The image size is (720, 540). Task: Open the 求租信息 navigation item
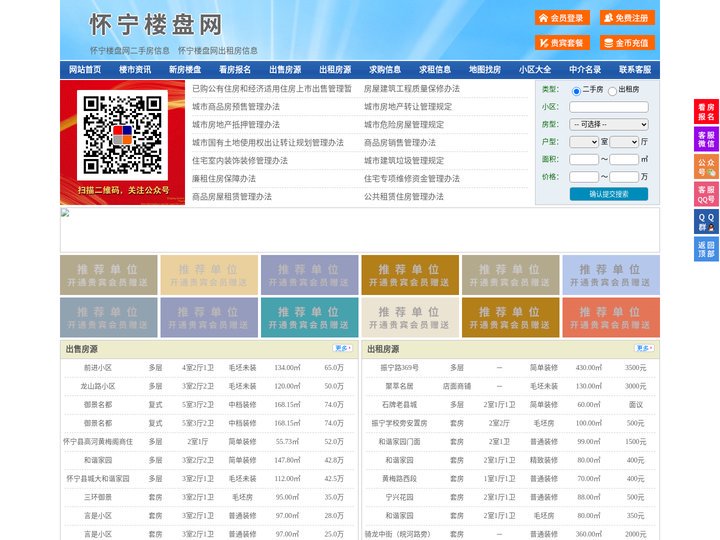point(435,69)
